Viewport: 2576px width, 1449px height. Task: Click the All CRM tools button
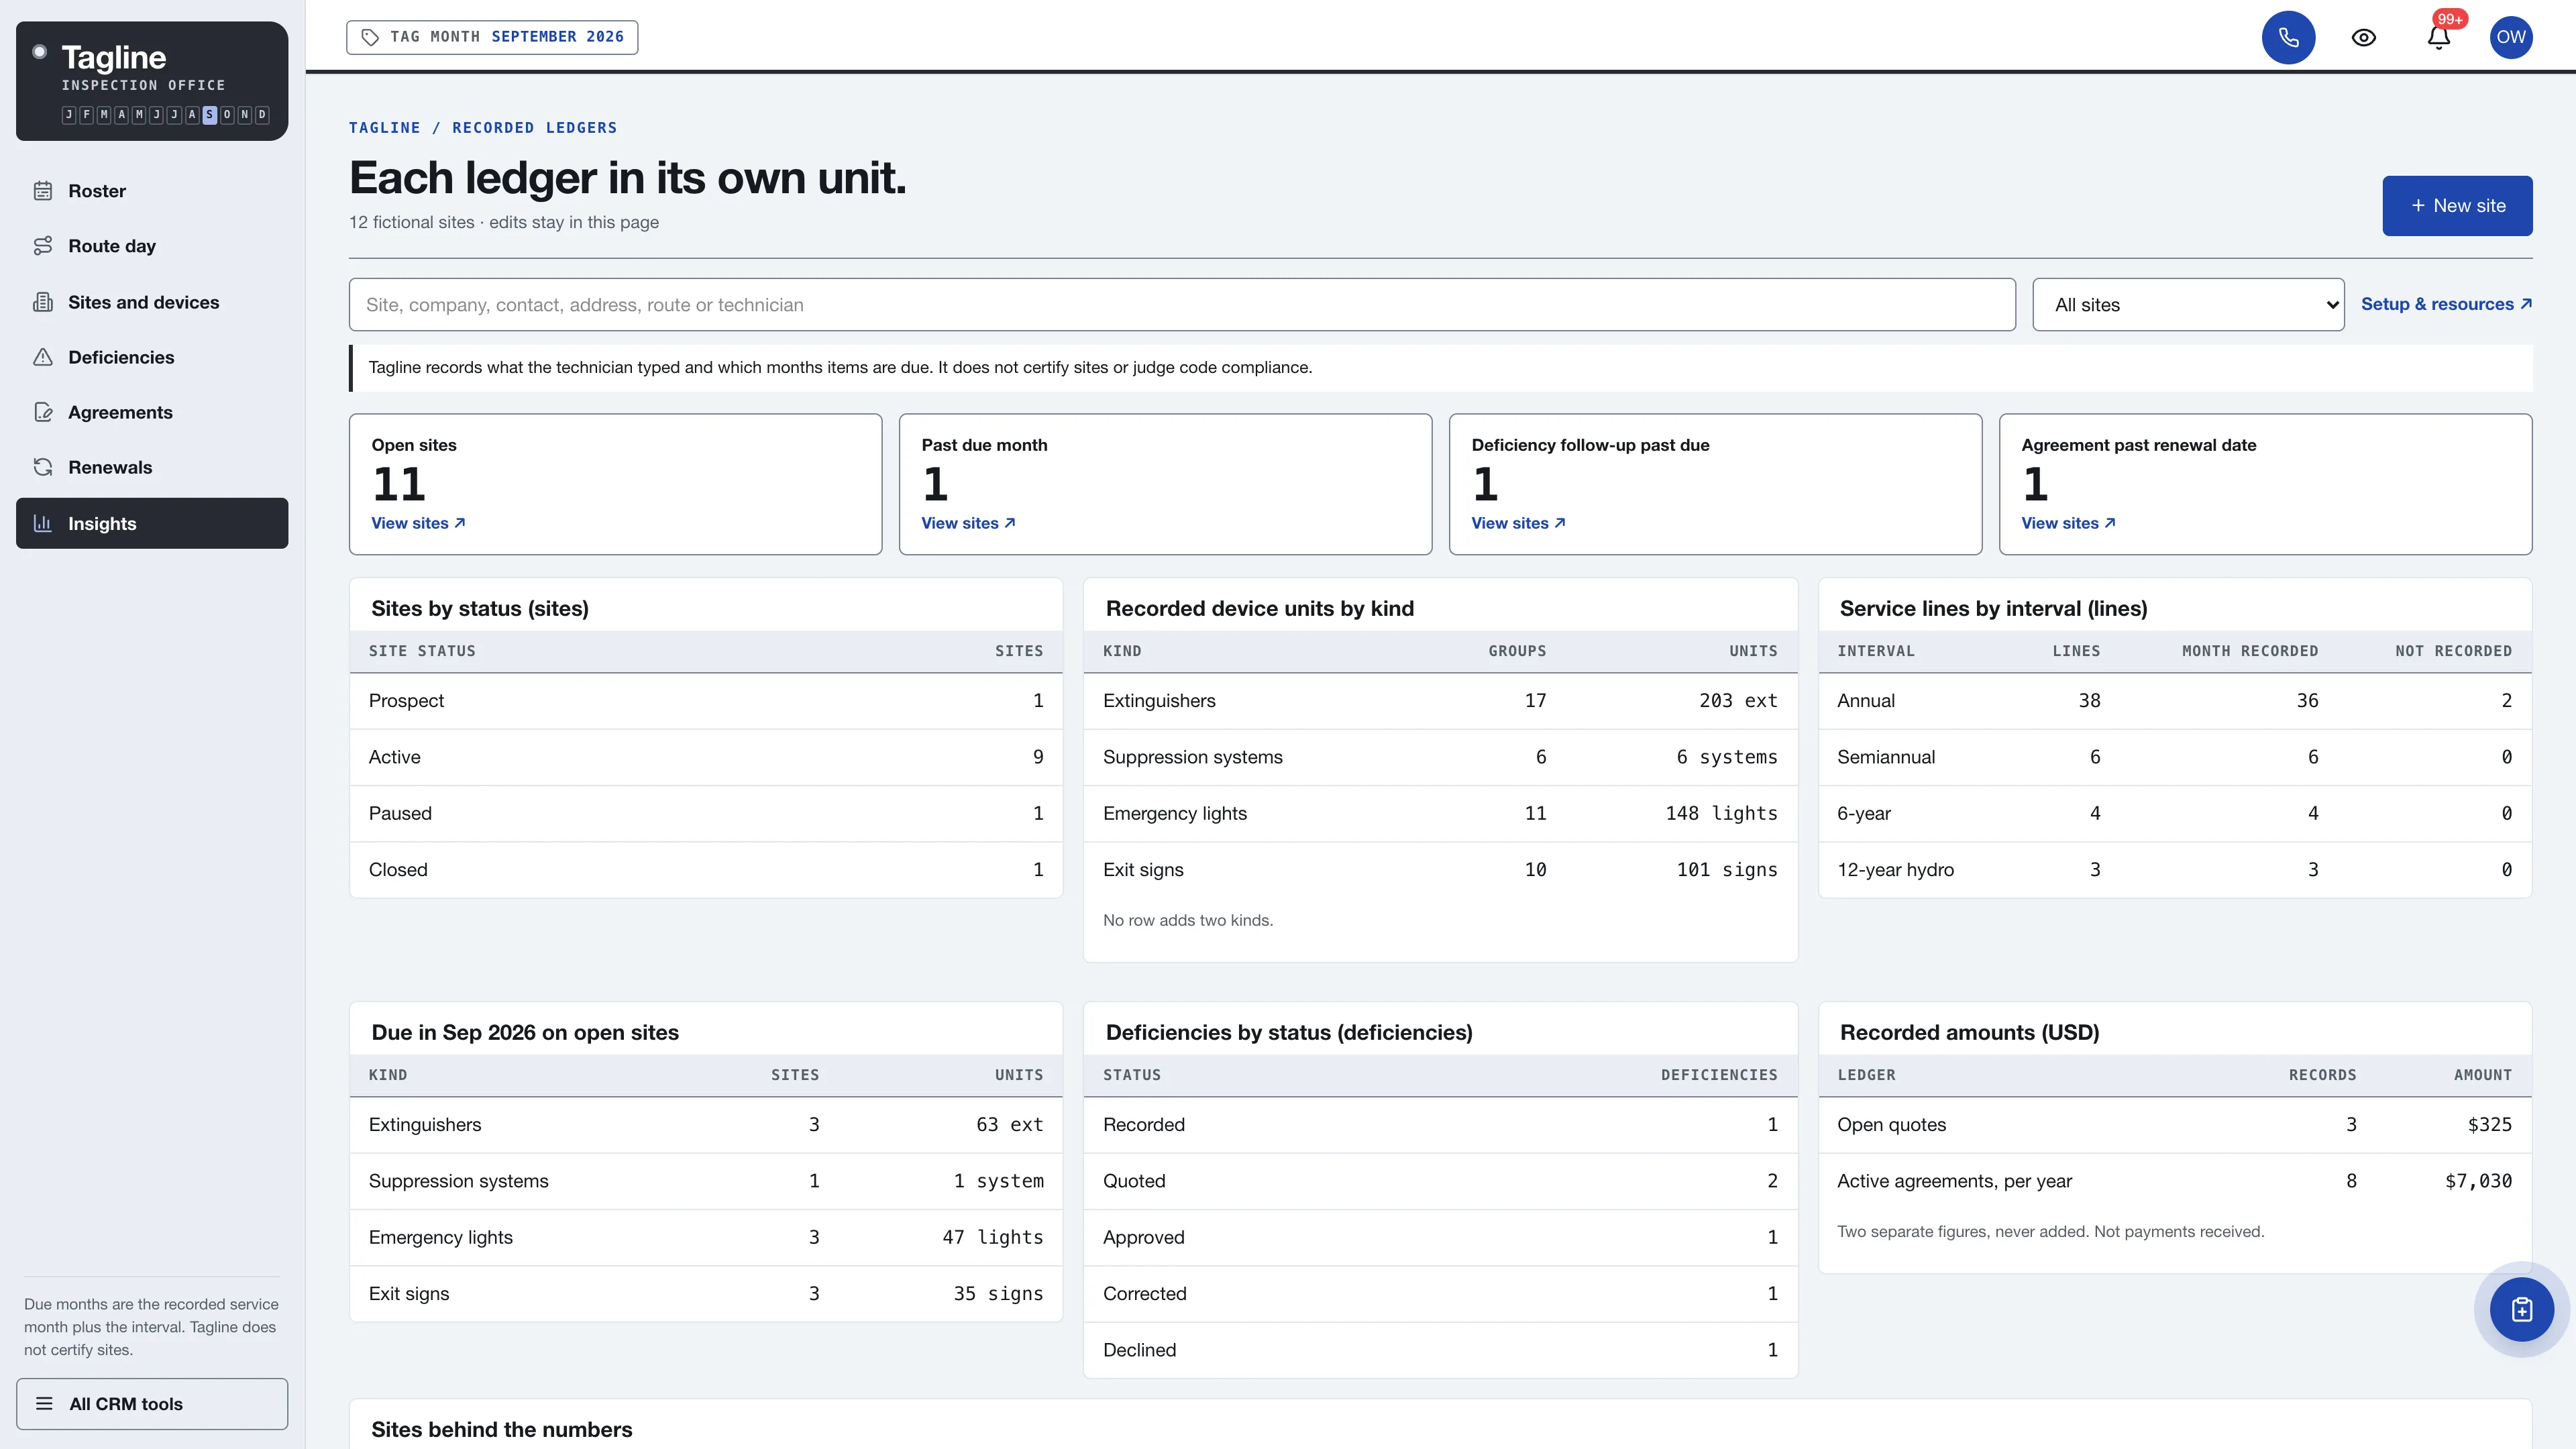point(152,1404)
